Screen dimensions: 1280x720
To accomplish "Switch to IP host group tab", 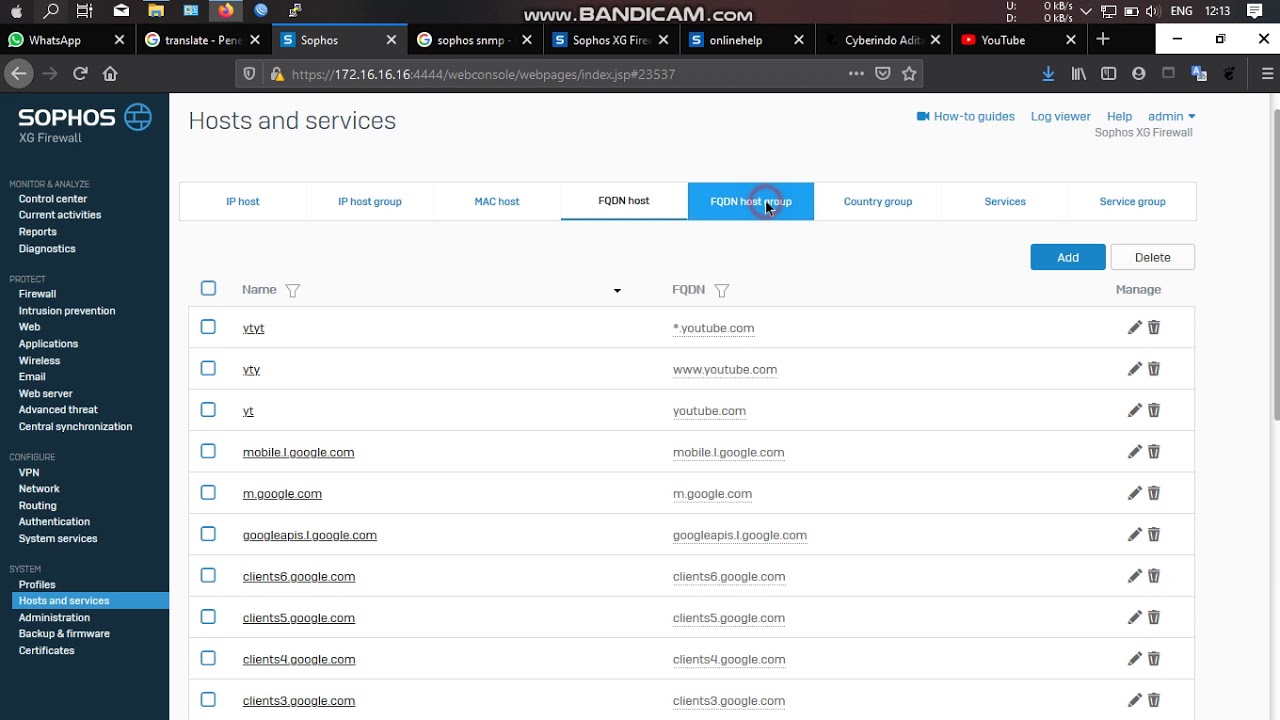I will 370,201.
